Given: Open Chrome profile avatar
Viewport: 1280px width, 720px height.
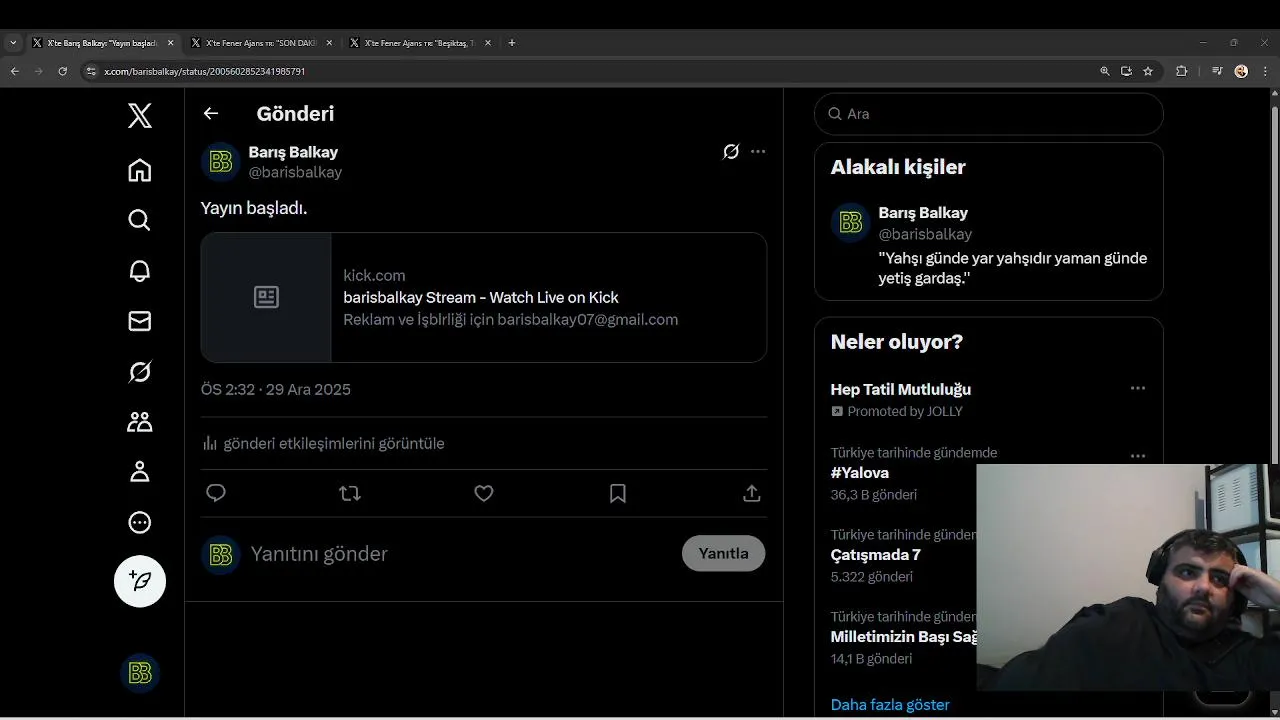Looking at the screenshot, I should coord(1241,71).
